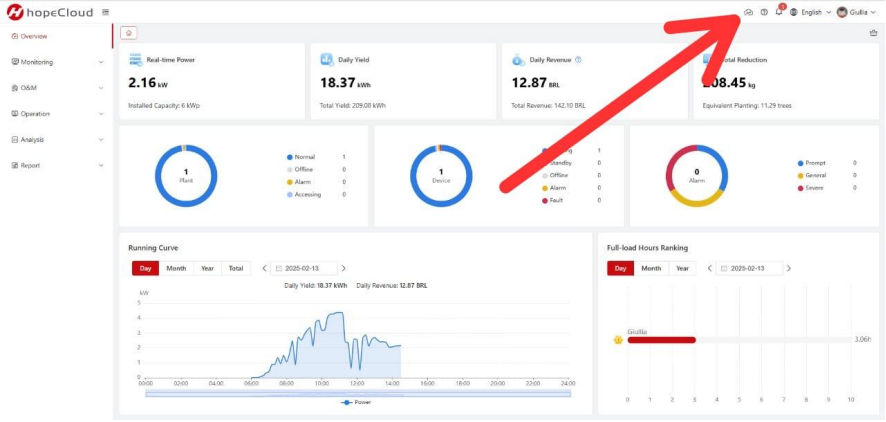The width and height of the screenshot is (886, 422).
Task: Click the home icon tab below header
Action: (129, 33)
